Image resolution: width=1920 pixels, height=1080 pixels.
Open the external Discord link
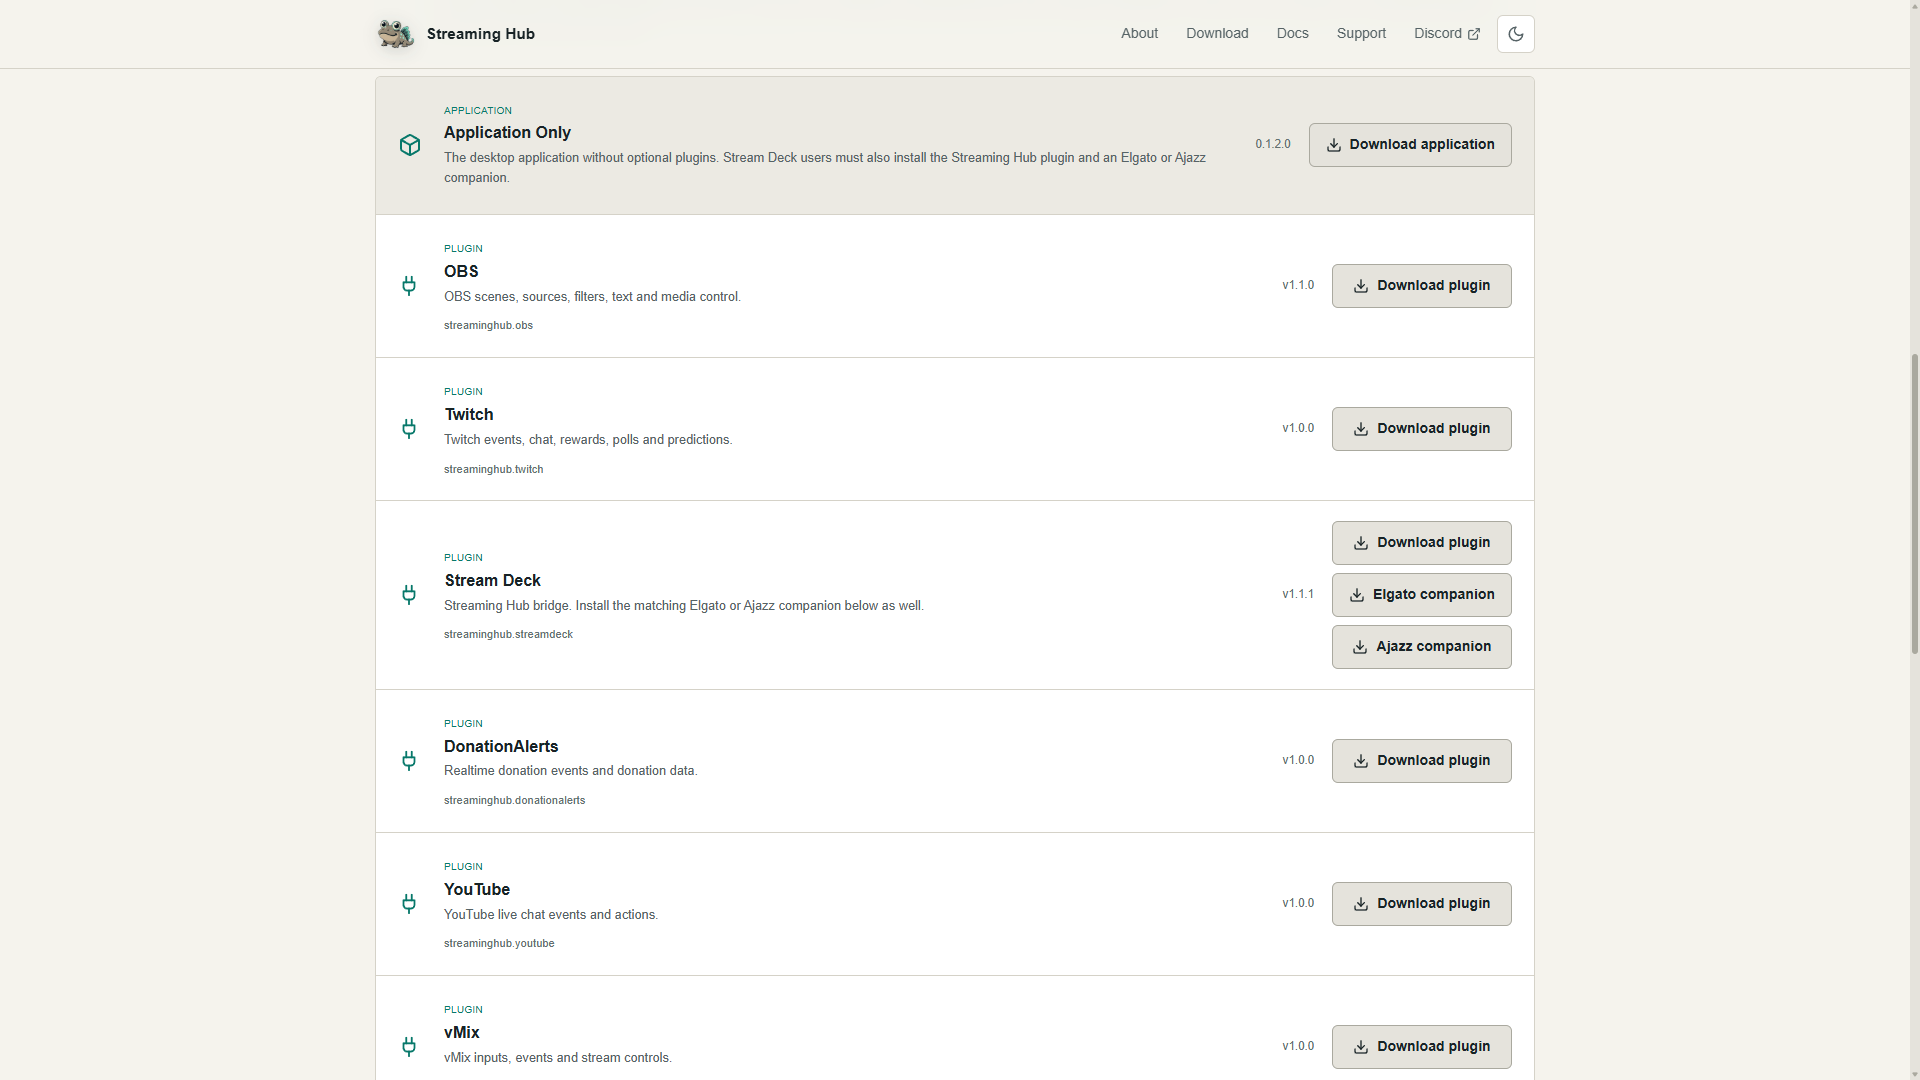(x=1446, y=34)
